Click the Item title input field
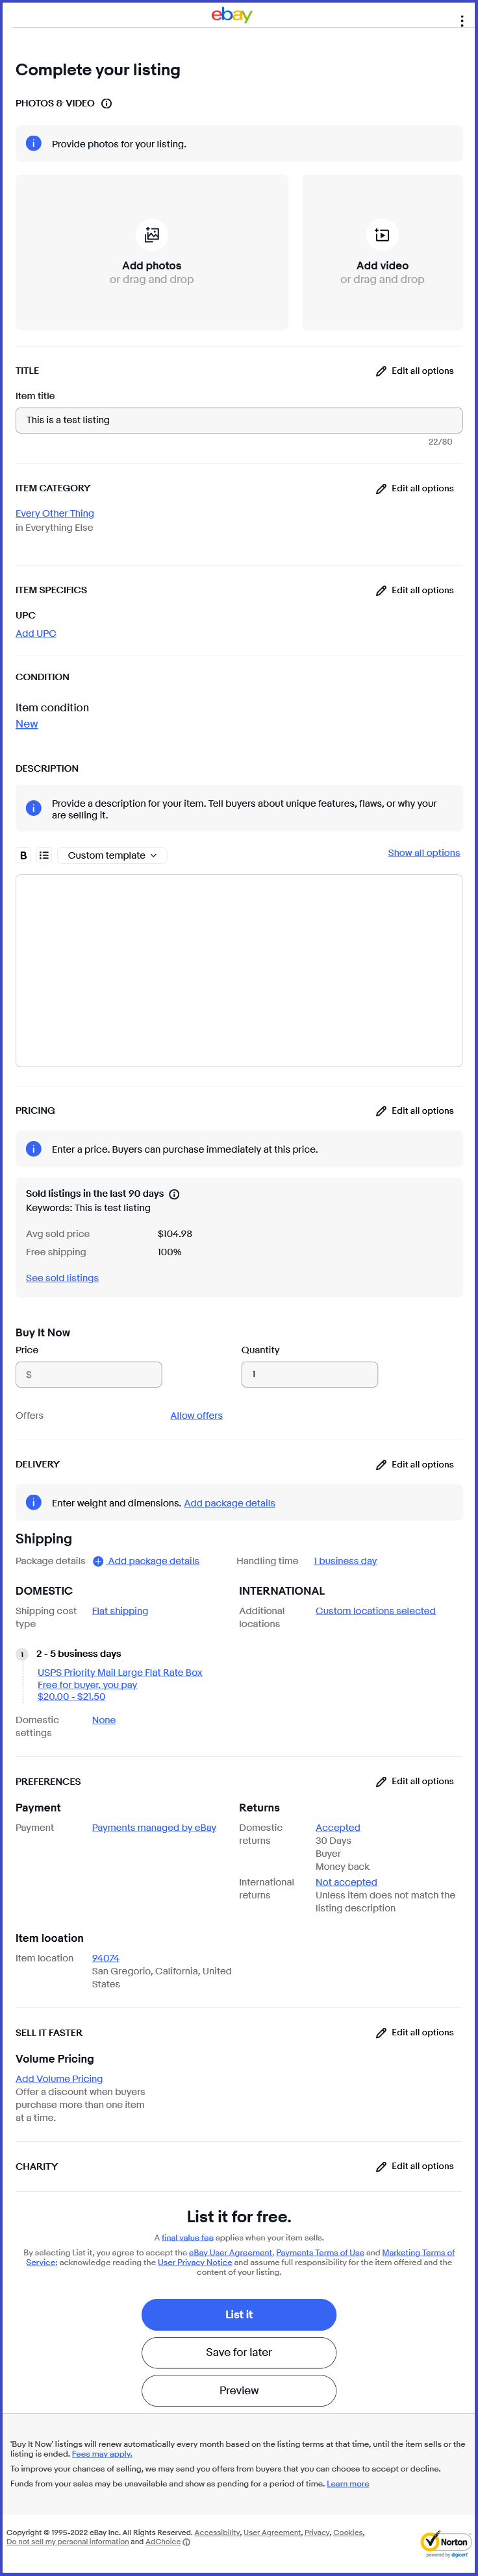The width and height of the screenshot is (478, 2576). (239, 420)
